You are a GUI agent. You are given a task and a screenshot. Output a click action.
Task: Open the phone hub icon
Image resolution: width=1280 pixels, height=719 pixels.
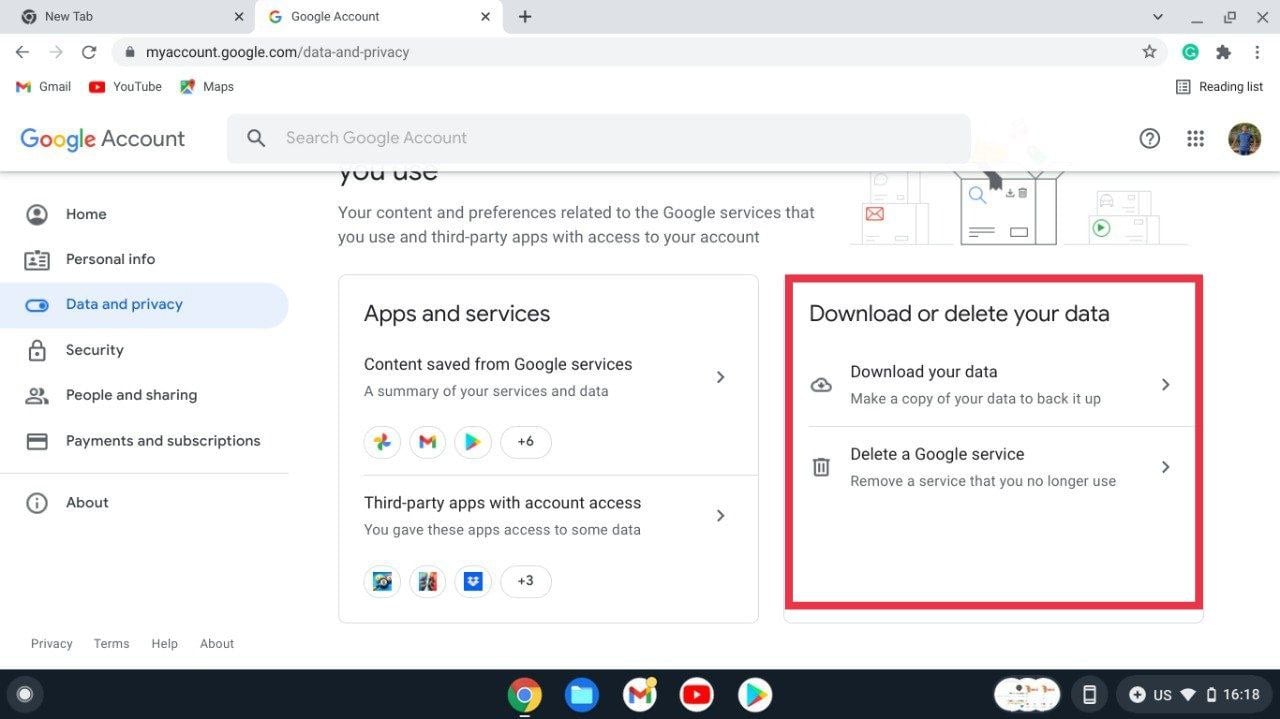[1090, 694]
